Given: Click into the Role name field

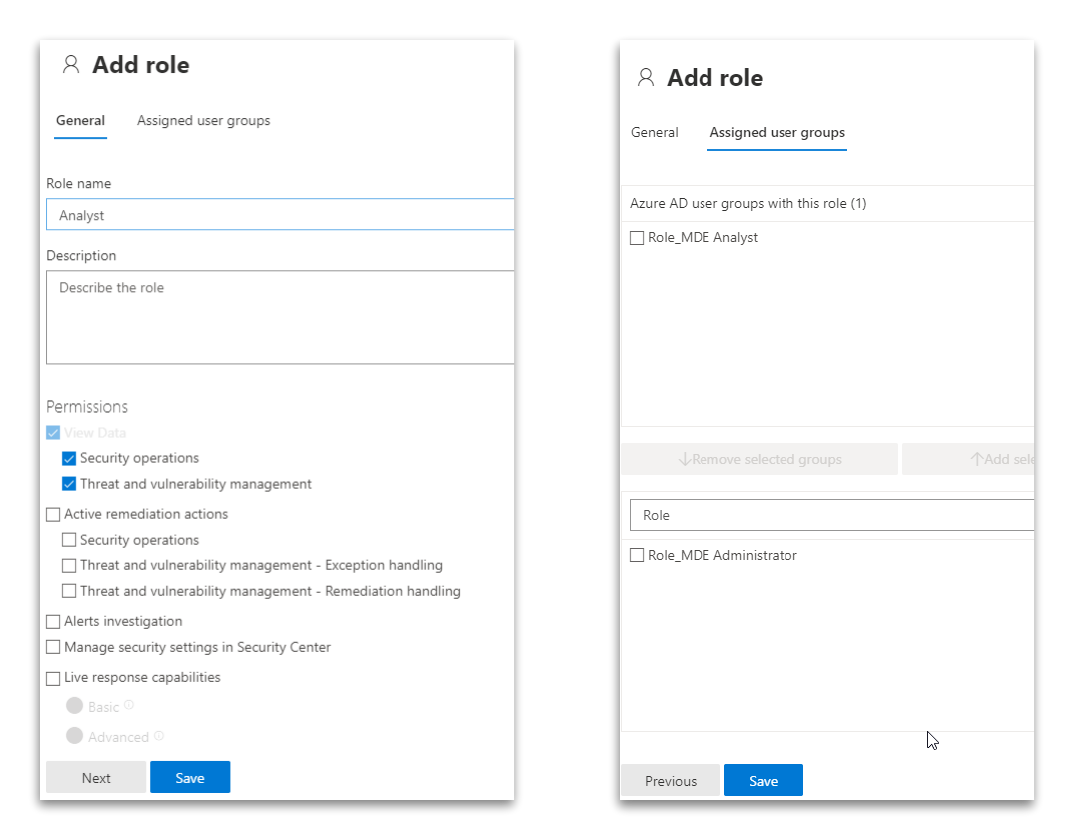Looking at the screenshot, I should pos(280,215).
